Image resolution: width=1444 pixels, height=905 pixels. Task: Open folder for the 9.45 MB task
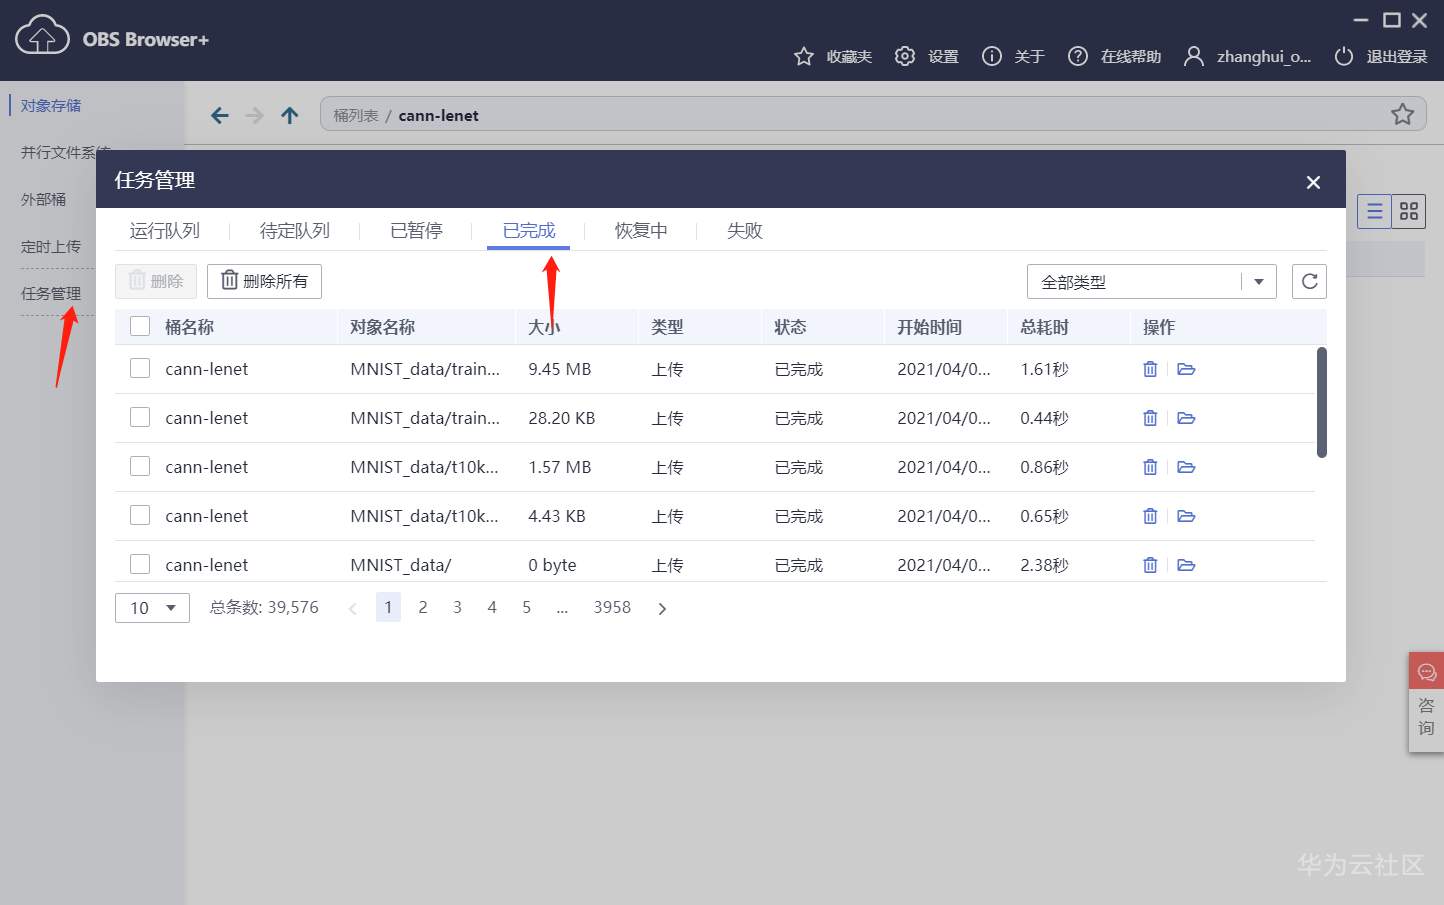1186,369
